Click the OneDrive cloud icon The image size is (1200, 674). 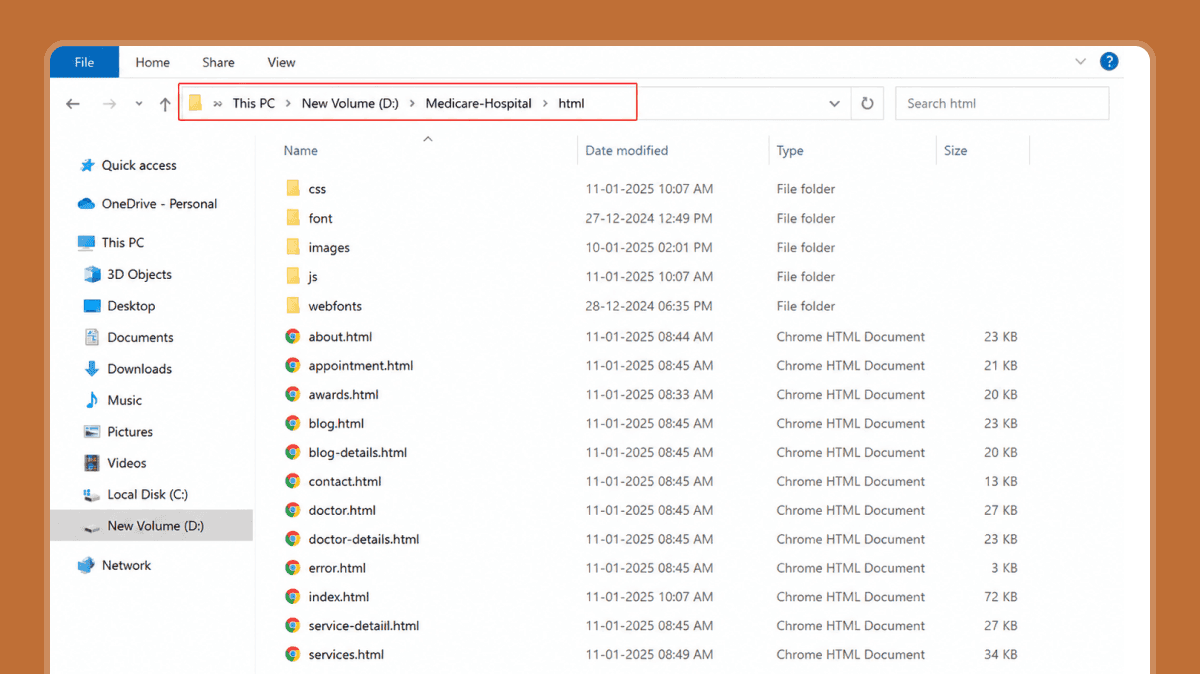pyautogui.click(x=86, y=204)
